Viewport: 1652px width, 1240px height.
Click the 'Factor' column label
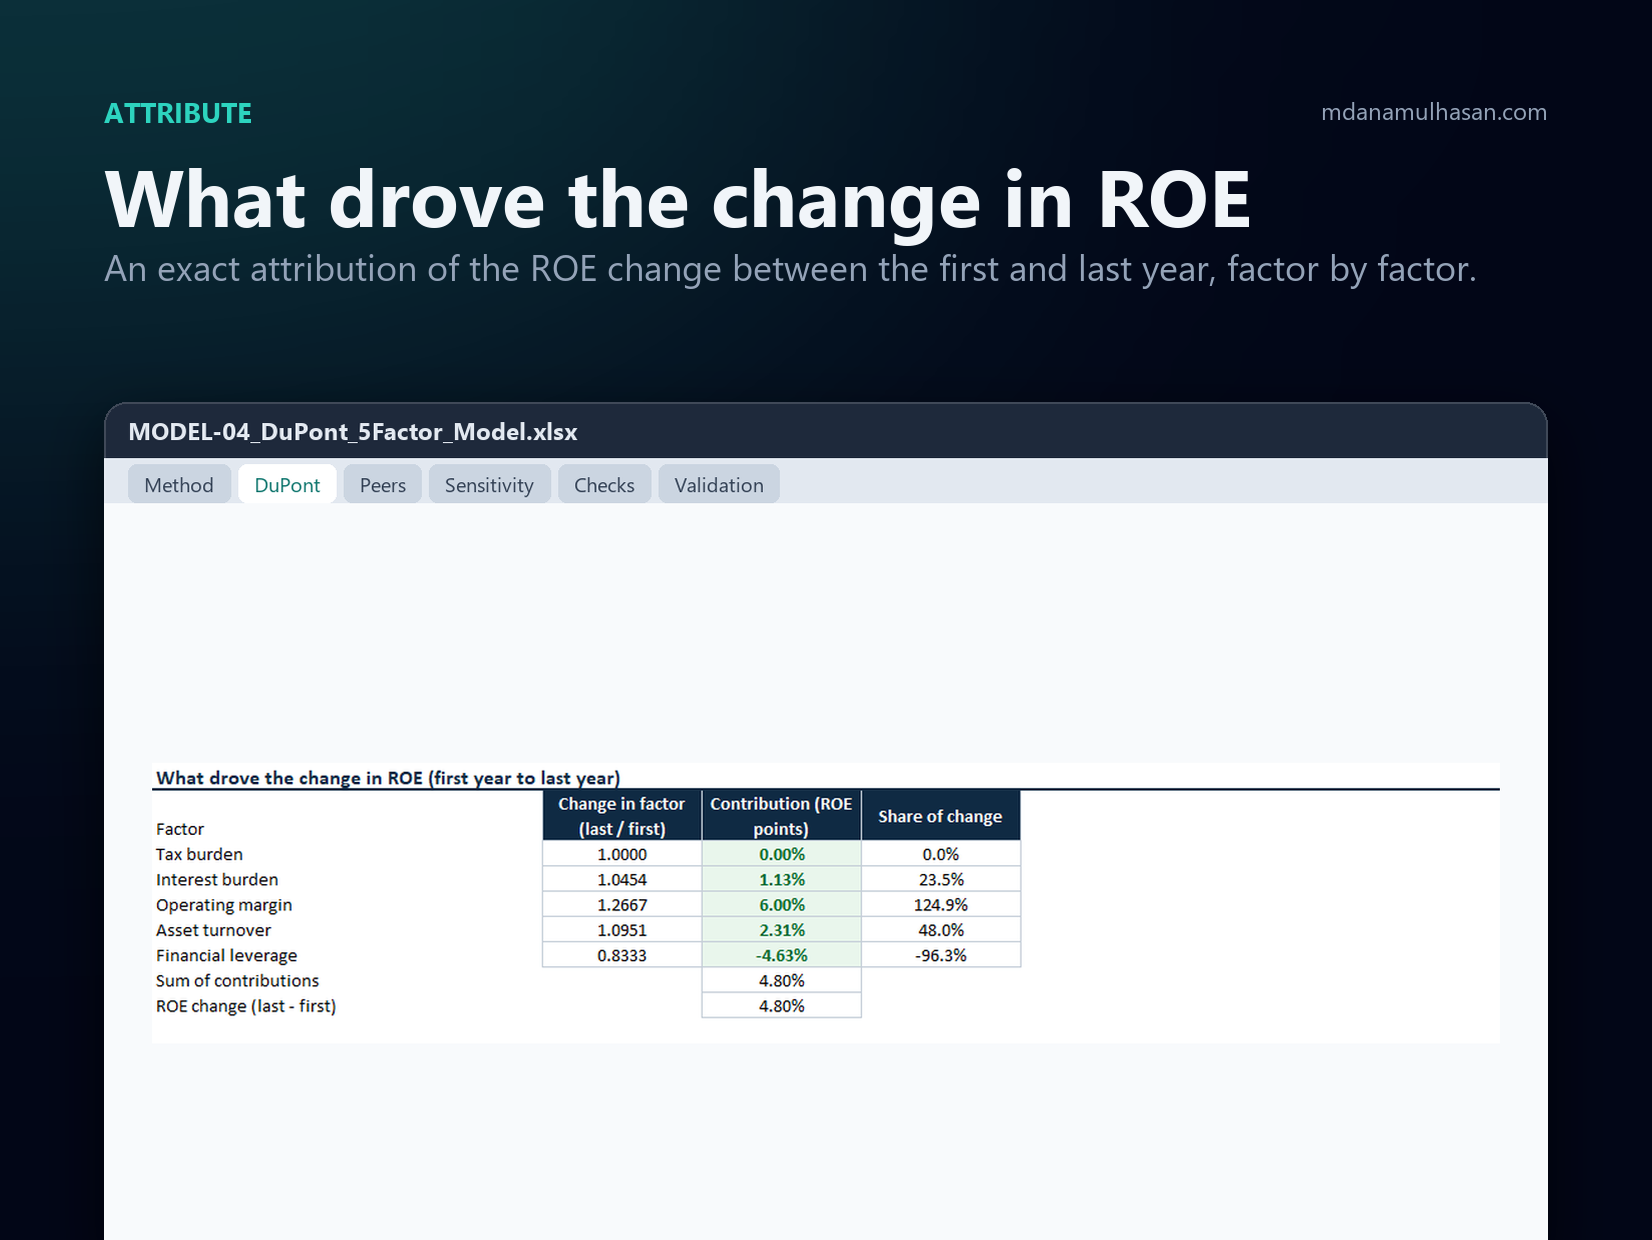(180, 829)
